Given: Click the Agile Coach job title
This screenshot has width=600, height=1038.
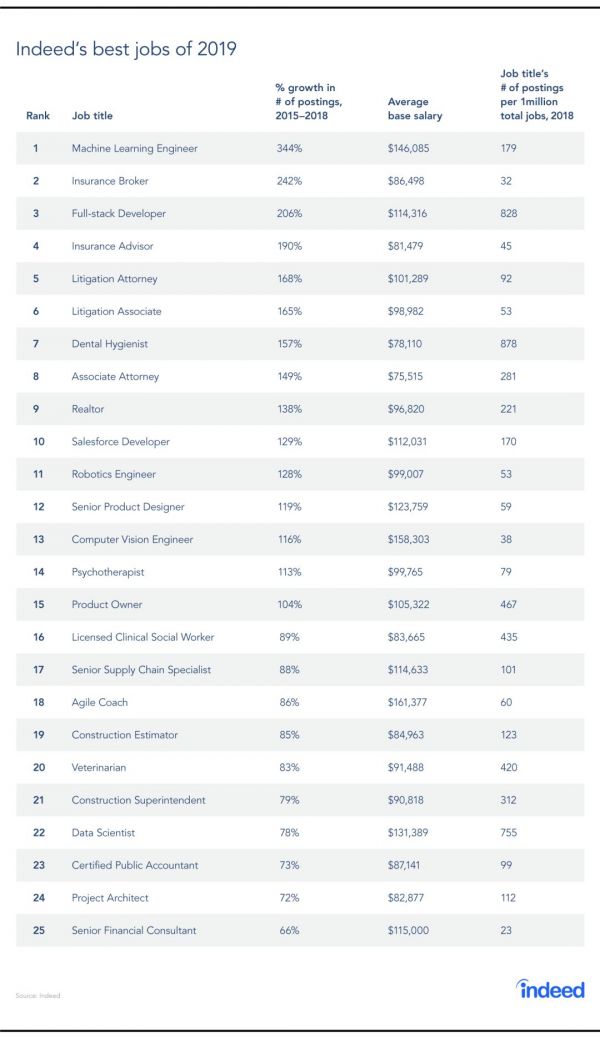Looking at the screenshot, I should tap(100, 702).
